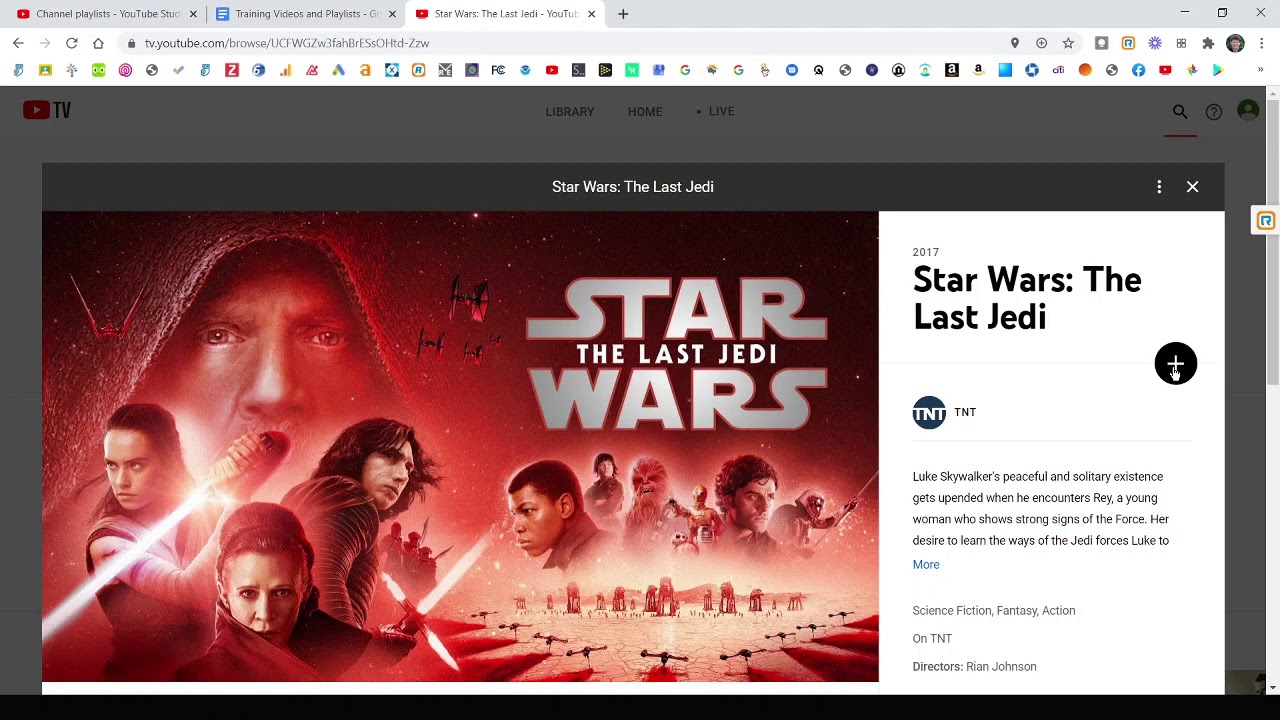Viewport: 1280px width, 720px height.
Task: Go to the Home tab
Action: pyautogui.click(x=645, y=112)
